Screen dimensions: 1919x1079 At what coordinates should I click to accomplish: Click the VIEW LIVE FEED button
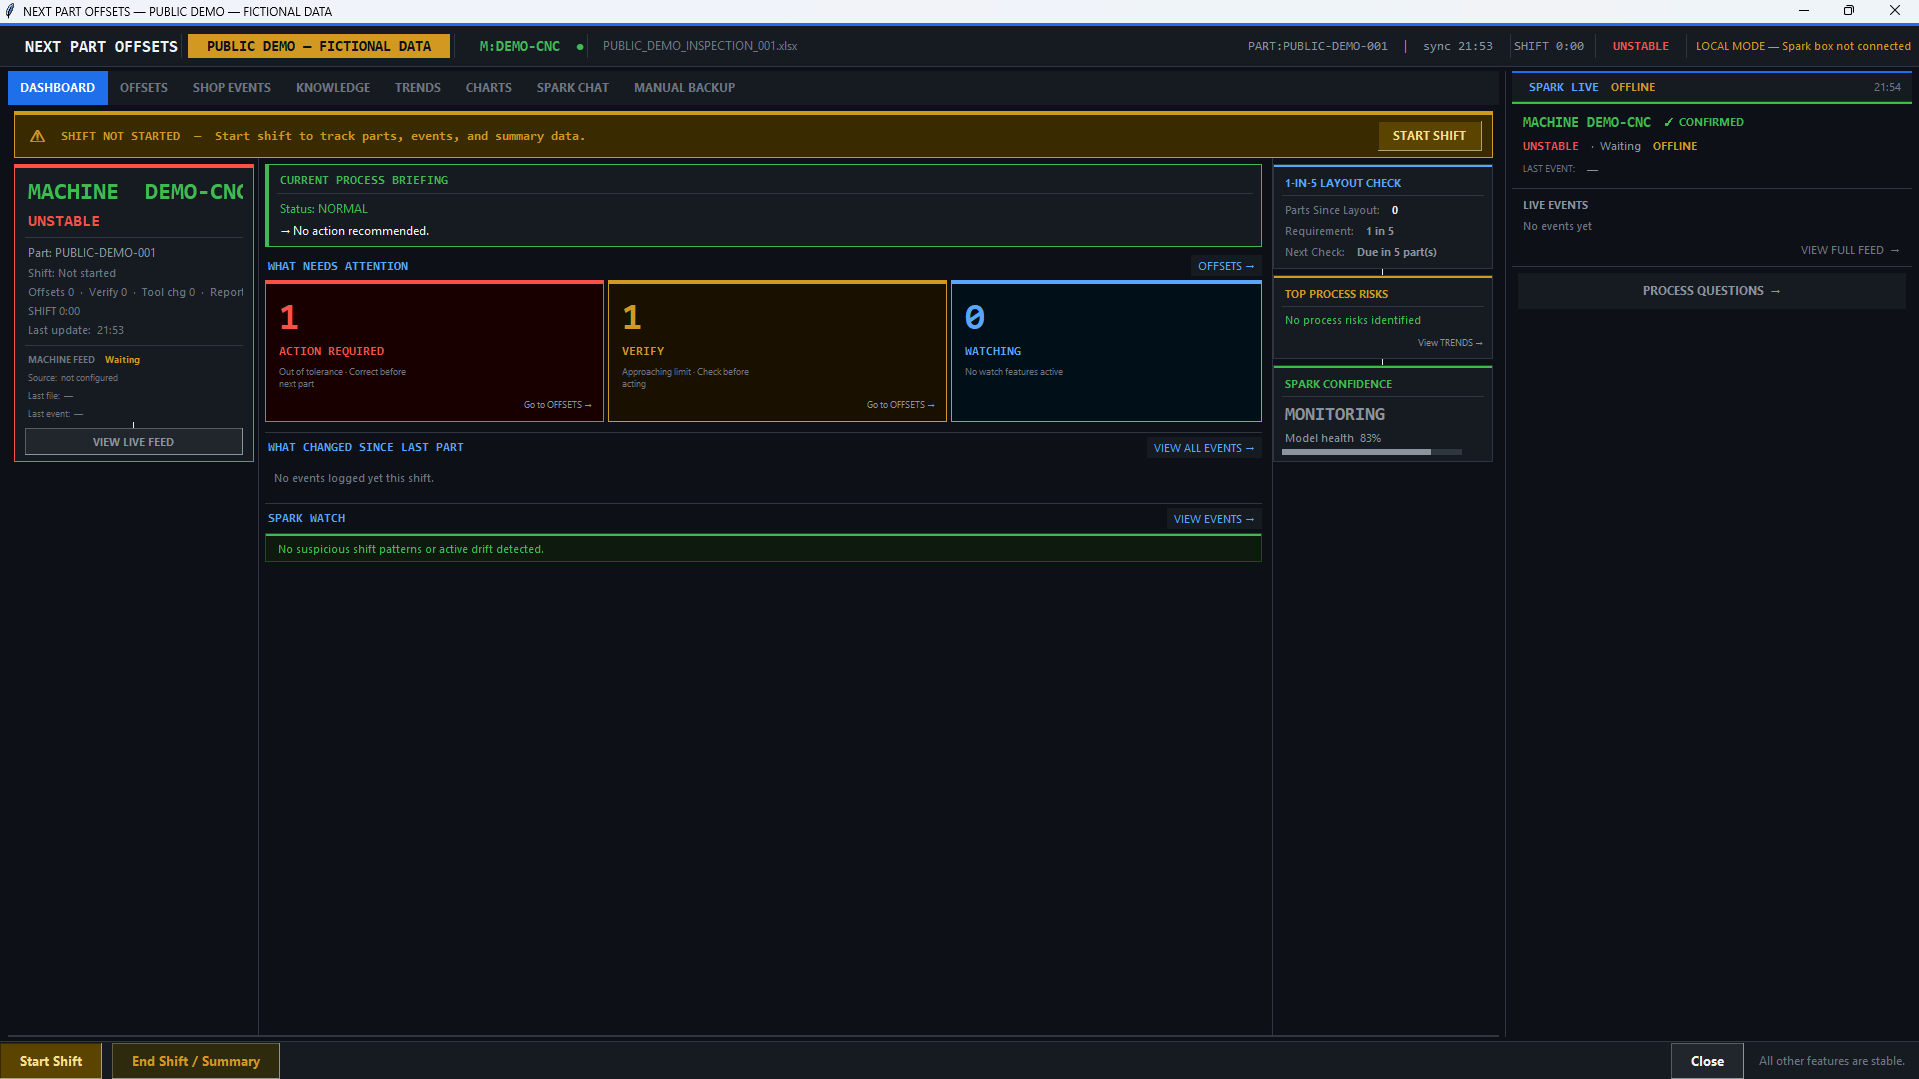pyautogui.click(x=134, y=442)
